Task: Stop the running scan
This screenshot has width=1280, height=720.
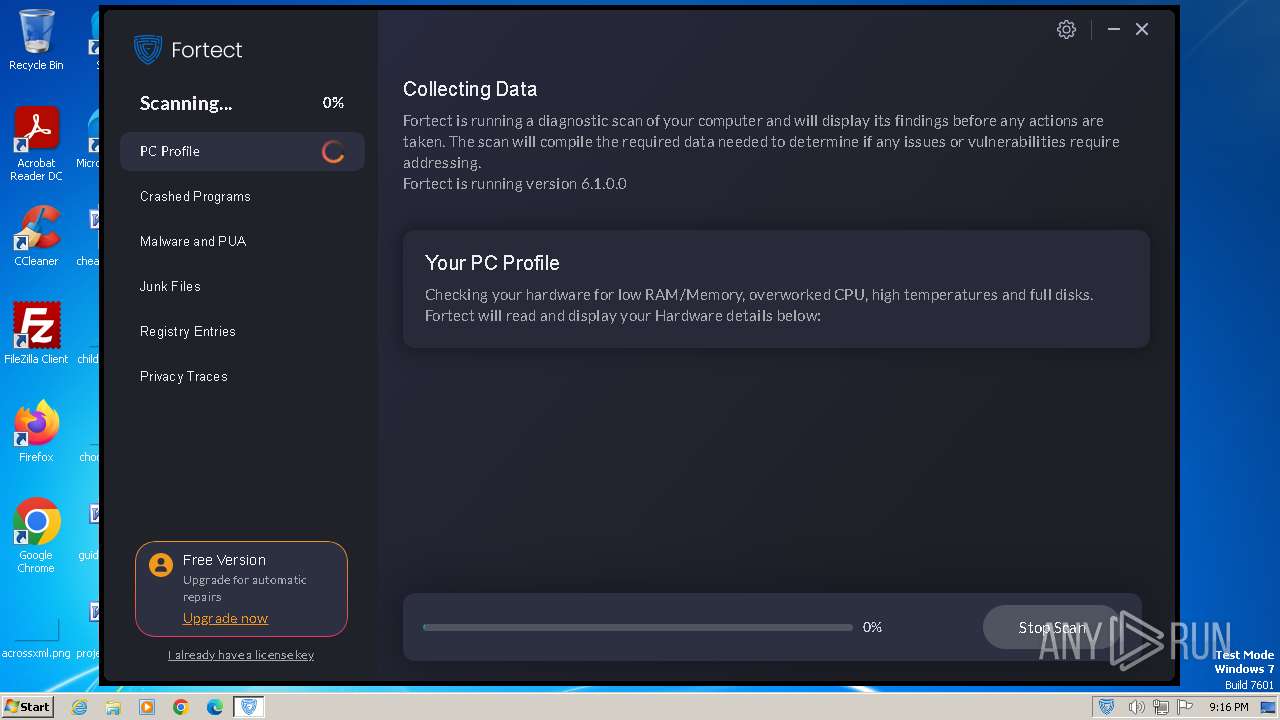Action: [x=1052, y=628]
